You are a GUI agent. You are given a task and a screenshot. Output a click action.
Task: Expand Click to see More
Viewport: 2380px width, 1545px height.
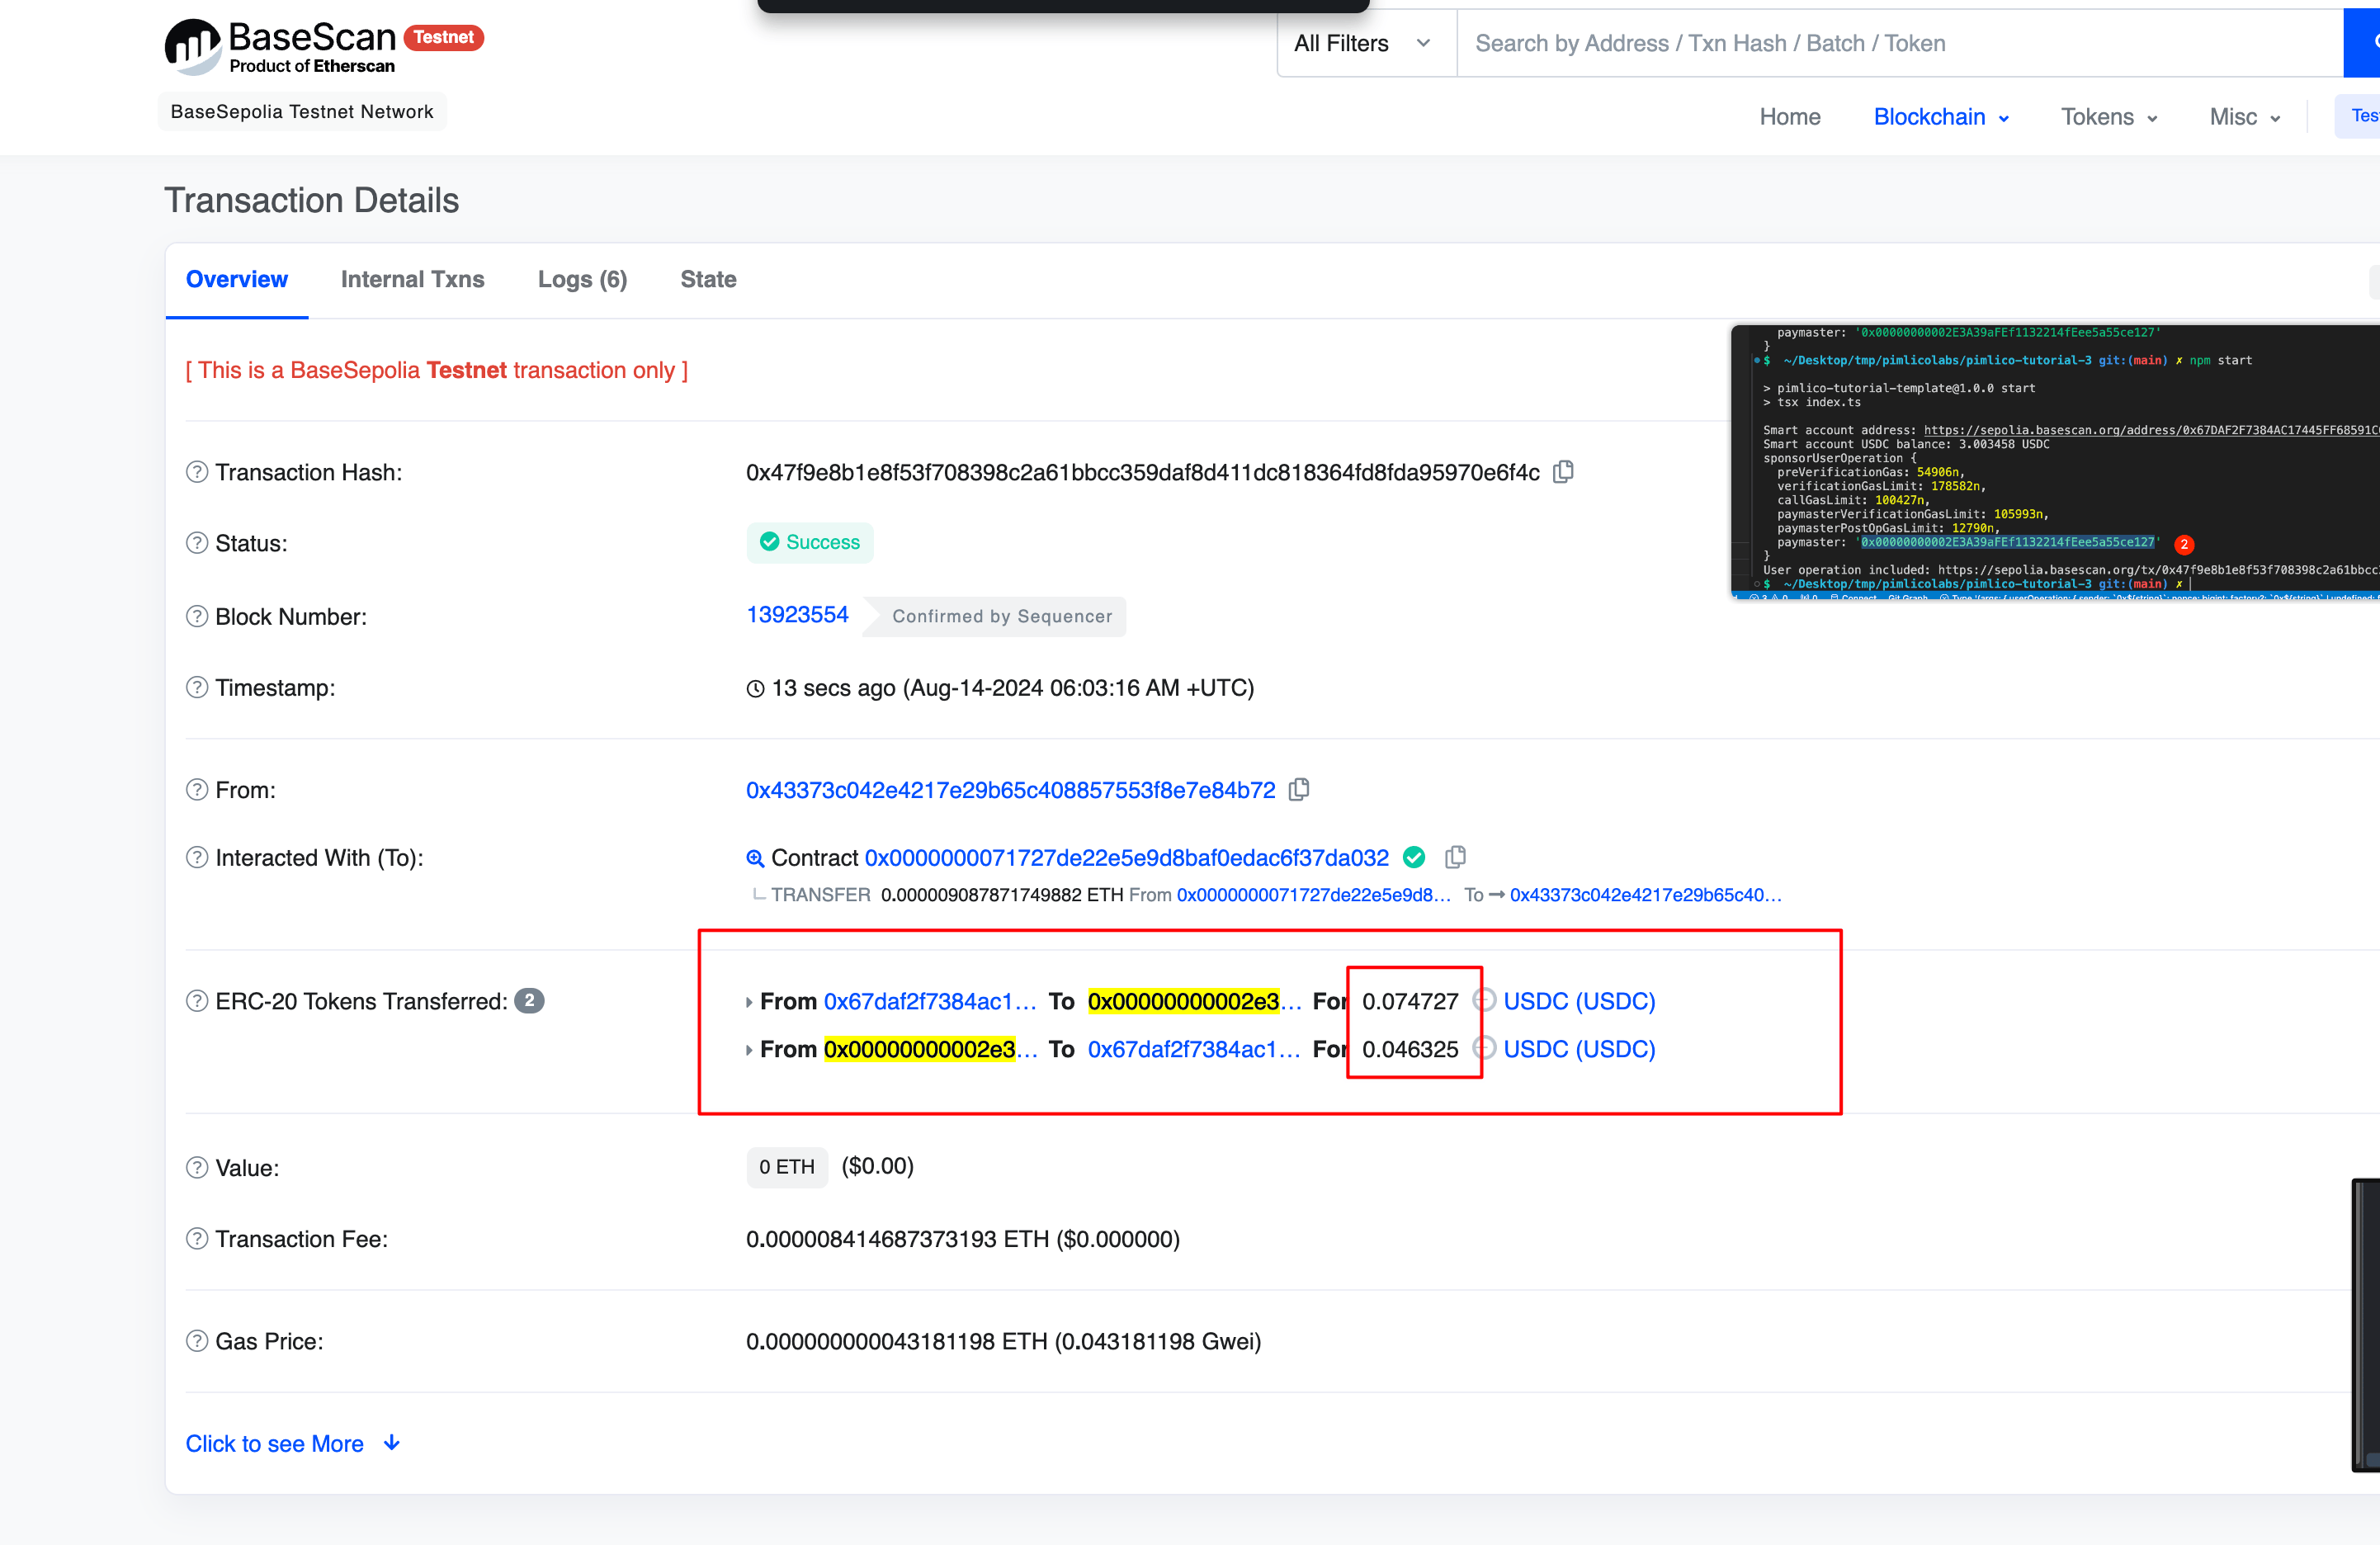[x=293, y=1443]
